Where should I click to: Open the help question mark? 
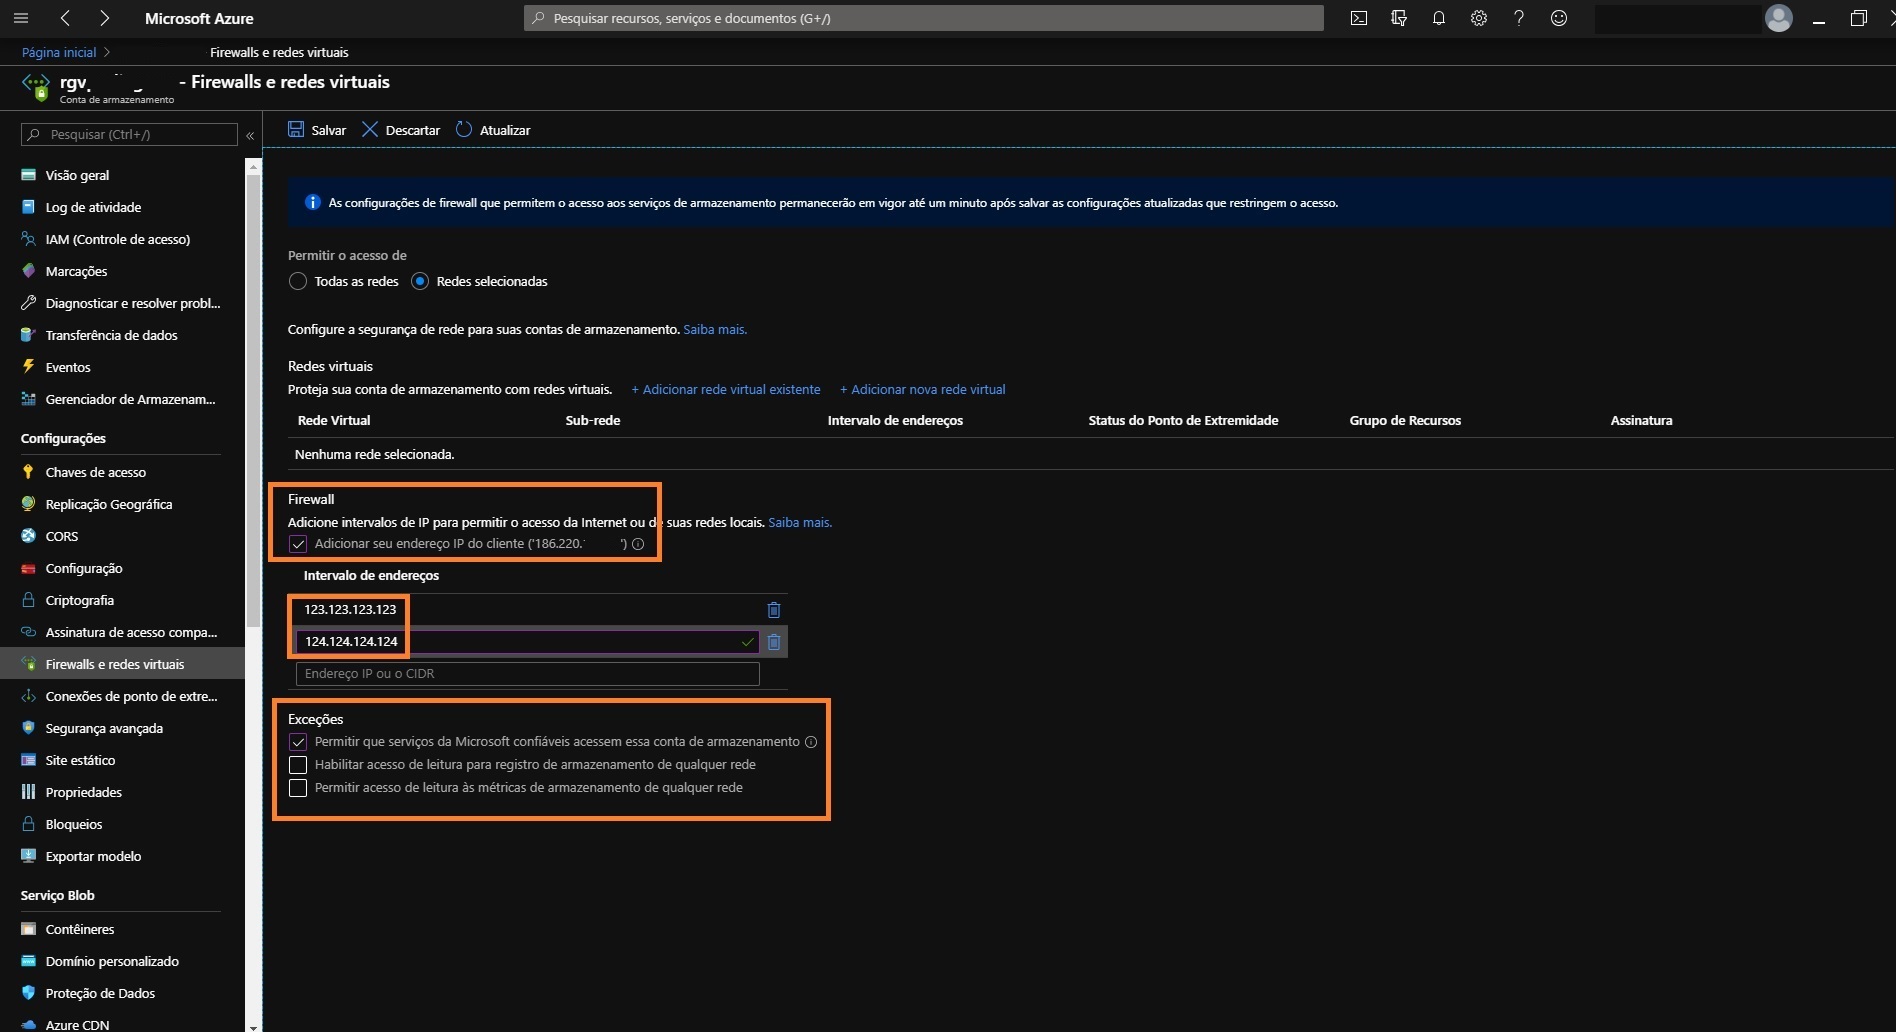1519,18
